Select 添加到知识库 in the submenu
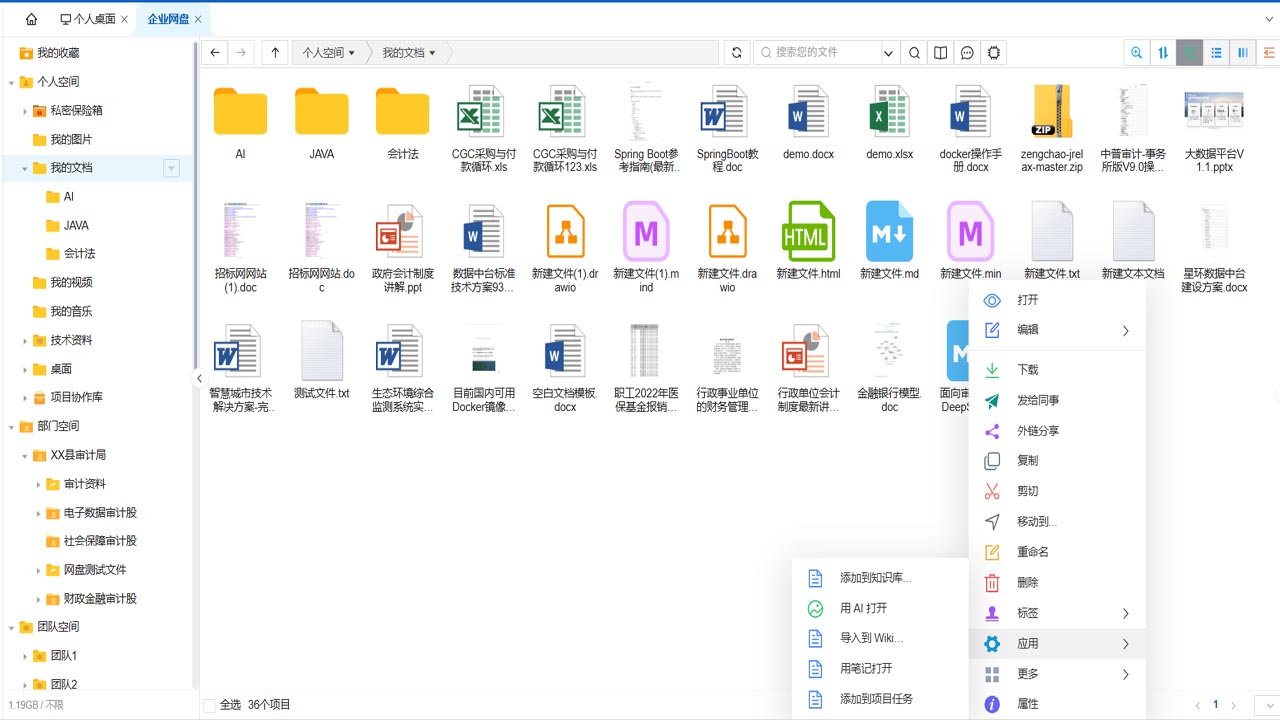This screenshot has width=1280, height=720. click(880, 578)
